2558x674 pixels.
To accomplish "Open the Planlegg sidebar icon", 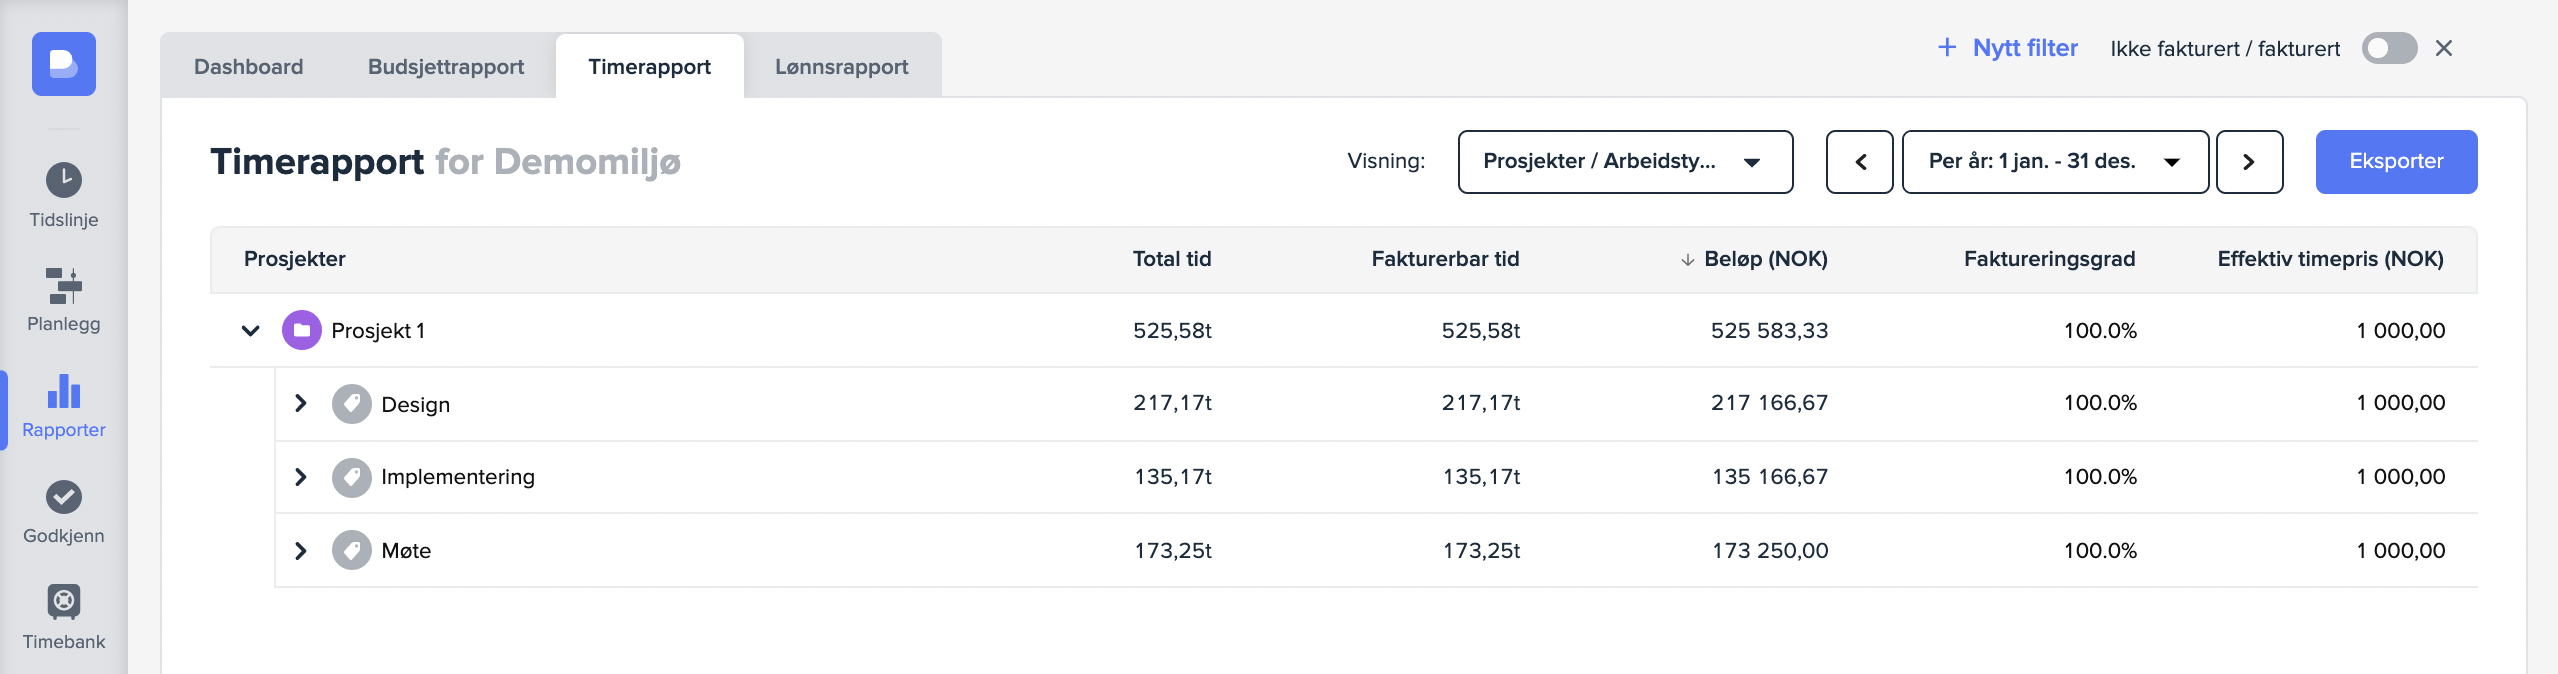I will click(64, 286).
